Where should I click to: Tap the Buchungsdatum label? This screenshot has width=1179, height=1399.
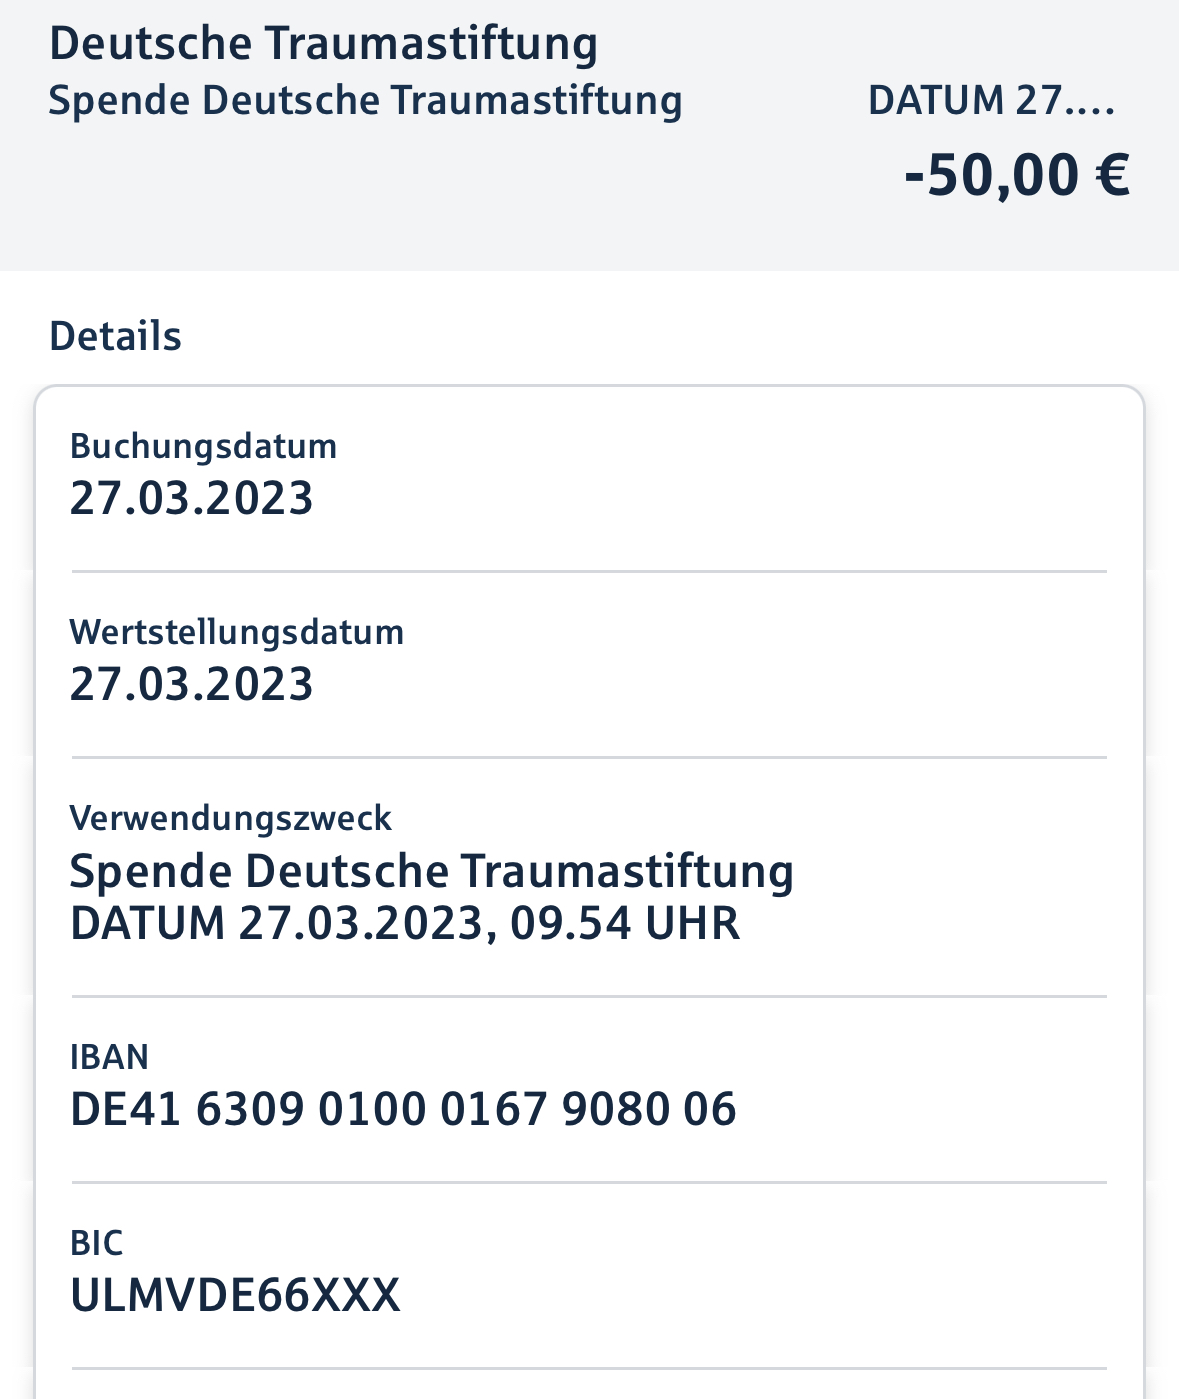tap(203, 446)
